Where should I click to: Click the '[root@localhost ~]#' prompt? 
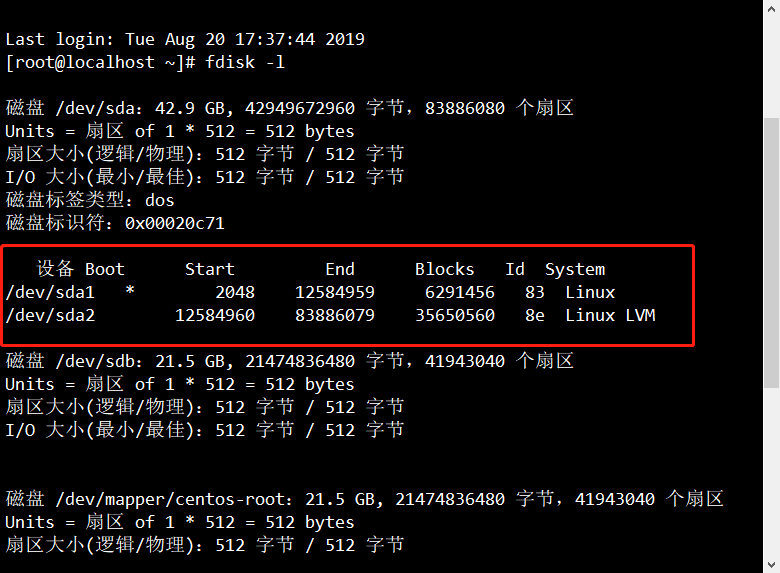click(x=100, y=62)
